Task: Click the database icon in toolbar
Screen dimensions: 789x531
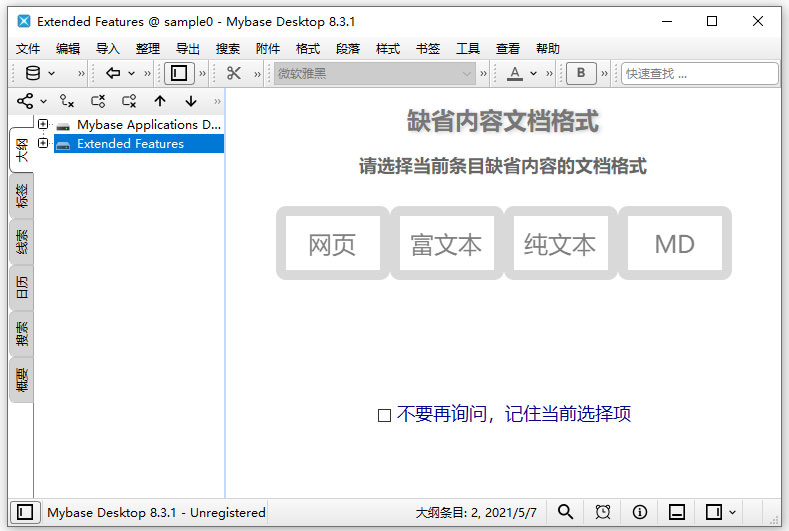Action: (x=33, y=73)
